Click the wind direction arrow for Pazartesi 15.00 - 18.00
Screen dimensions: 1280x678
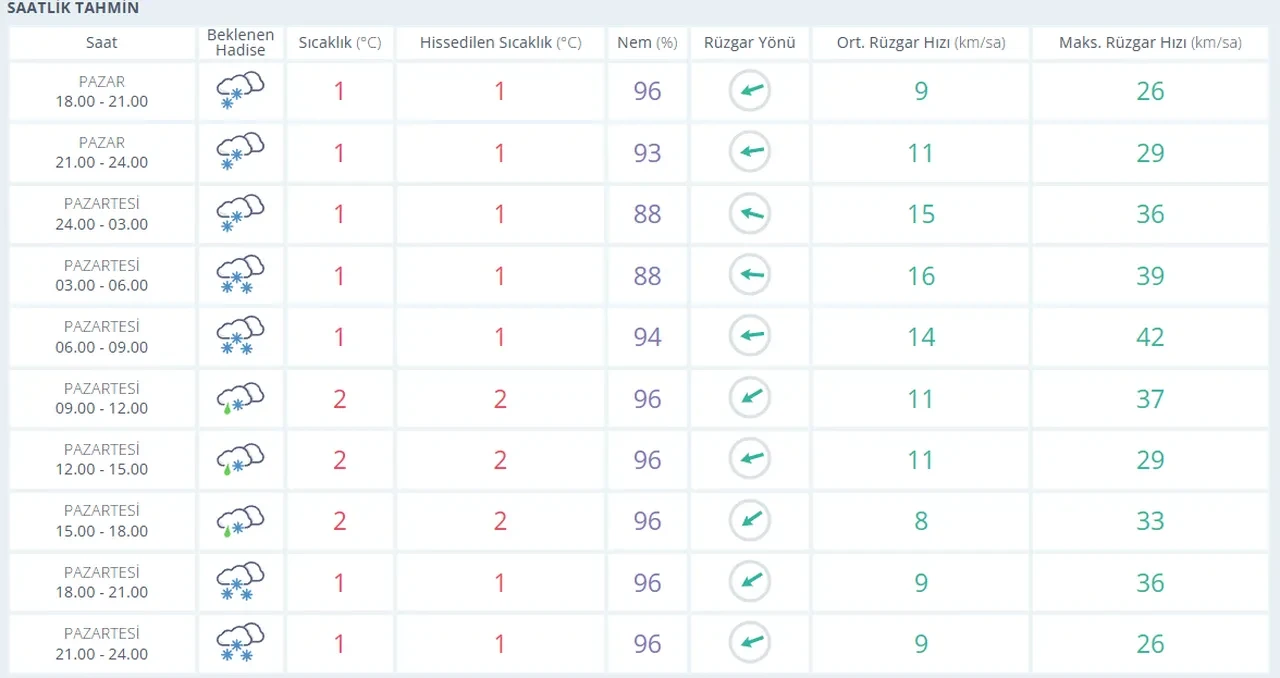[749, 520]
